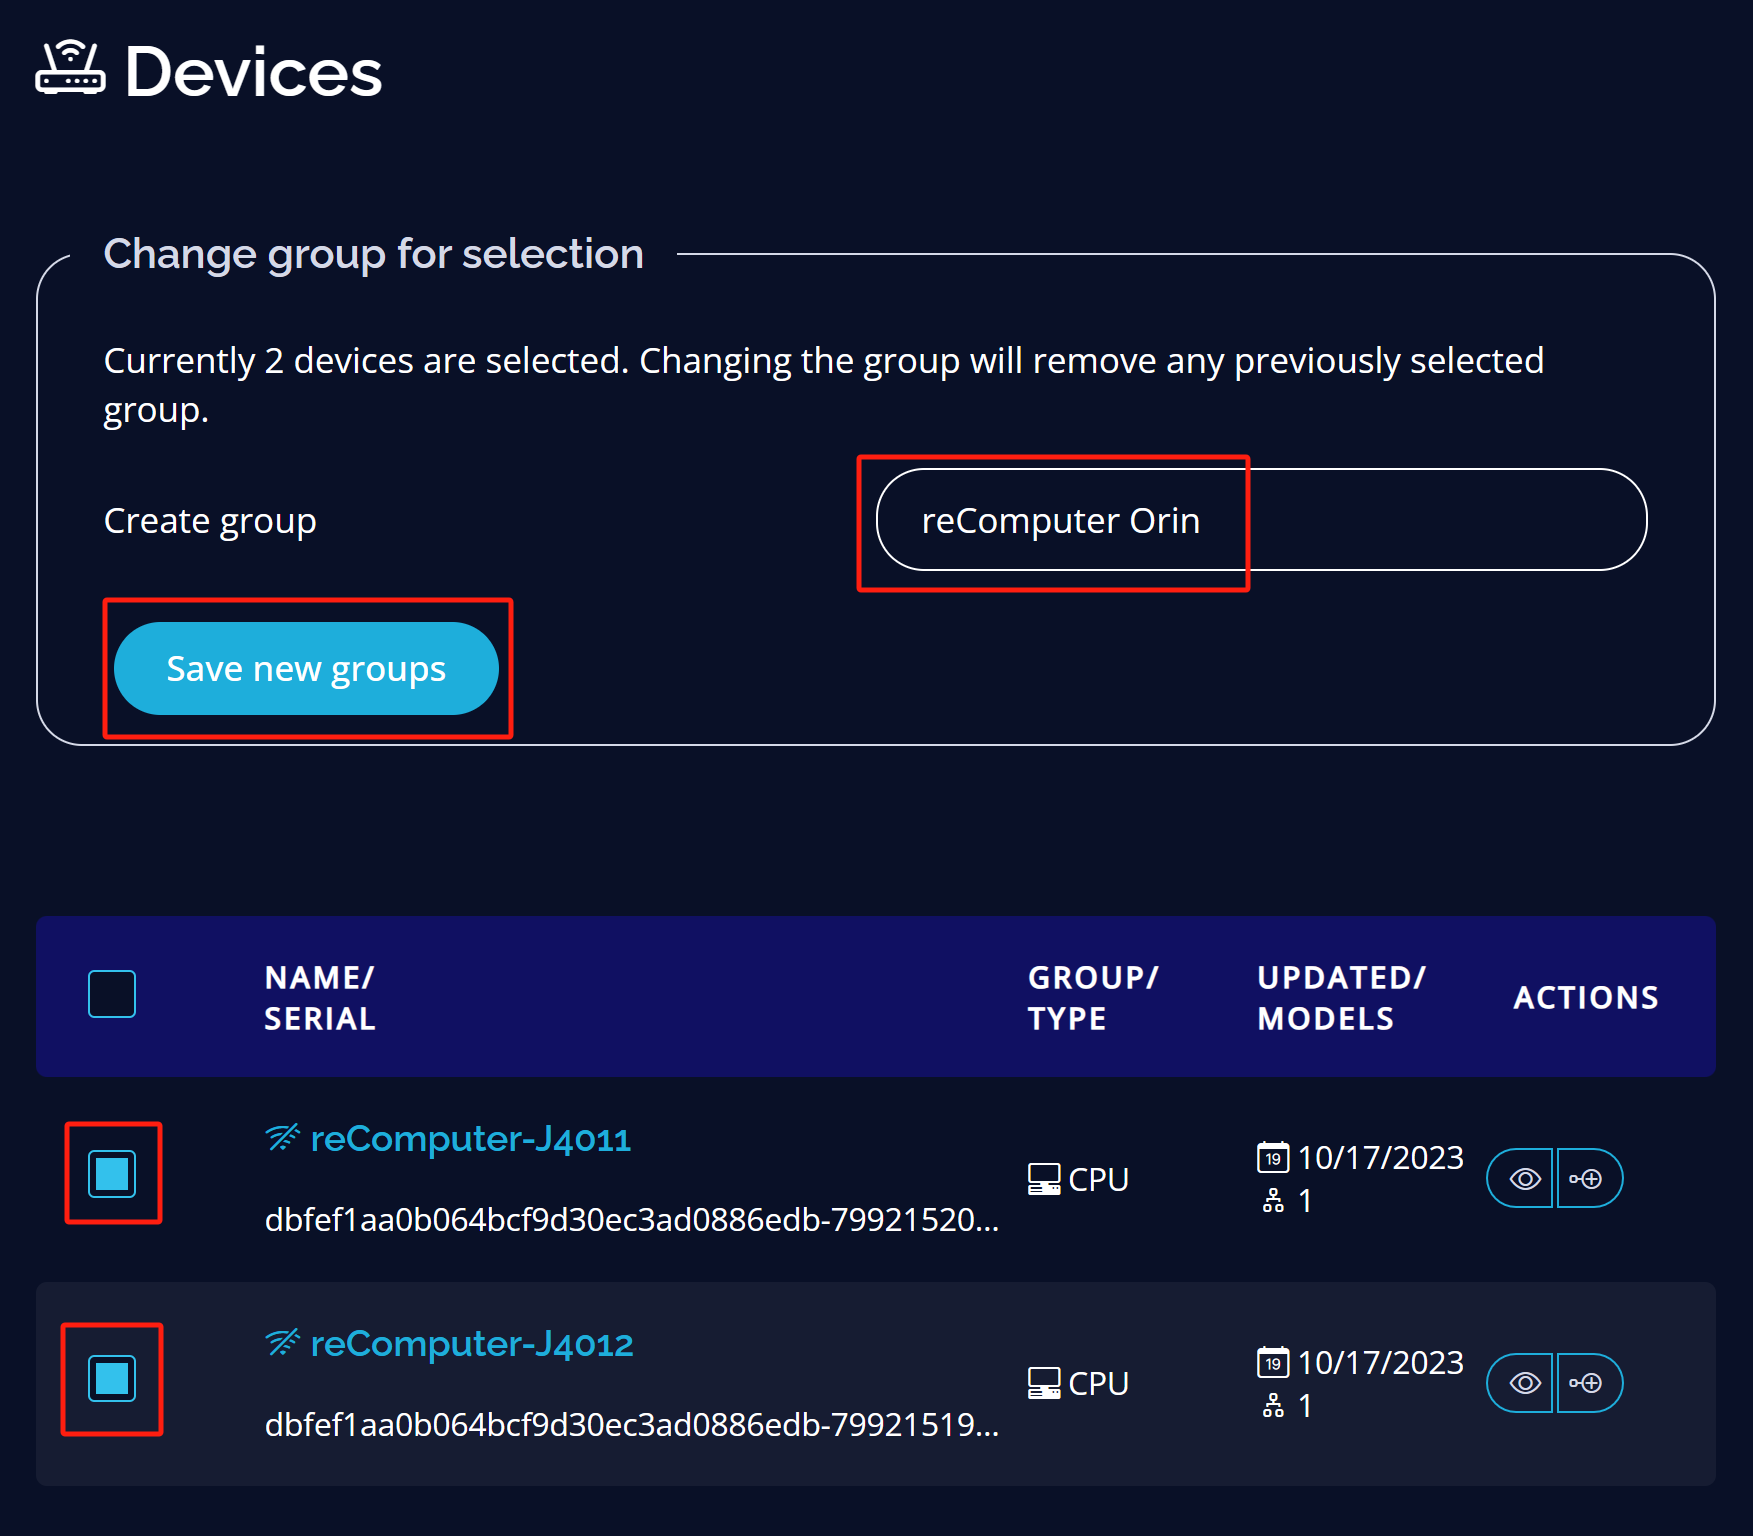
Task: Click offline wifi icon beside reComputer-J4011
Action: point(283,1138)
